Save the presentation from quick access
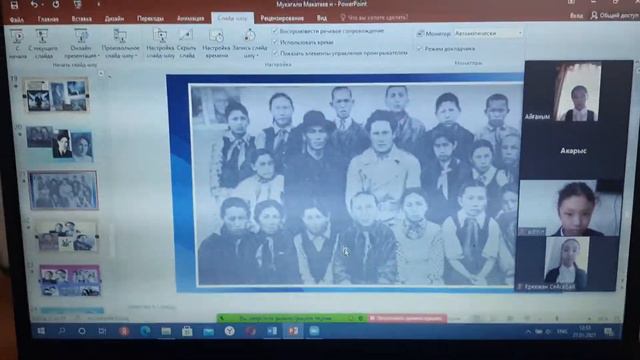Viewport: 640px width, 360px height. click(x=14, y=5)
